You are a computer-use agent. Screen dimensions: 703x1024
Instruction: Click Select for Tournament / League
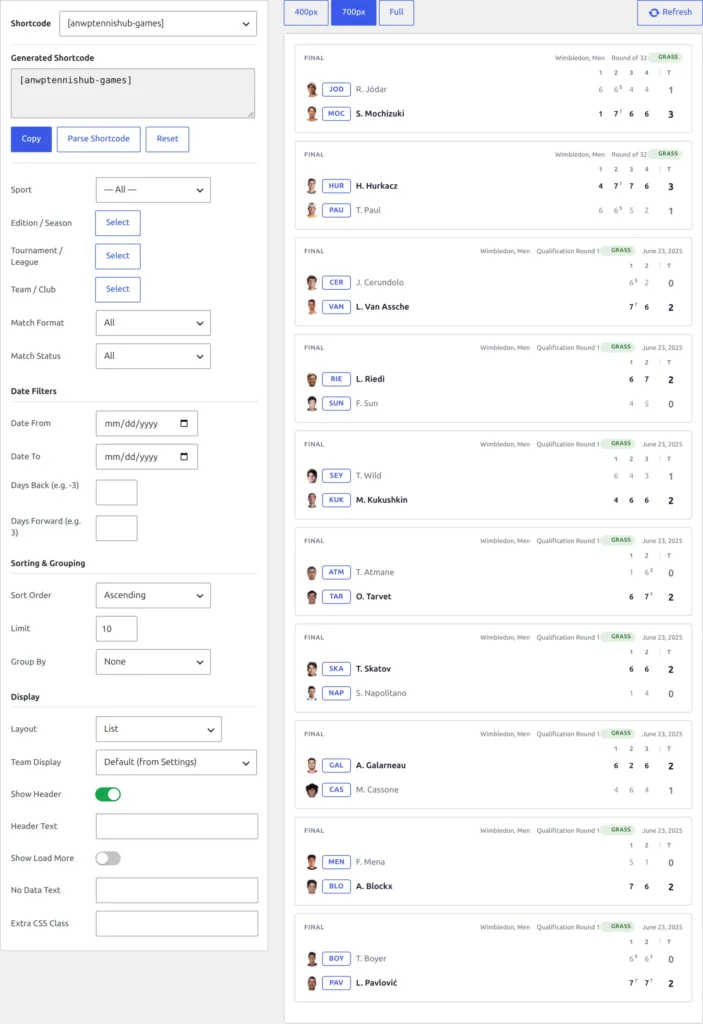(x=118, y=256)
